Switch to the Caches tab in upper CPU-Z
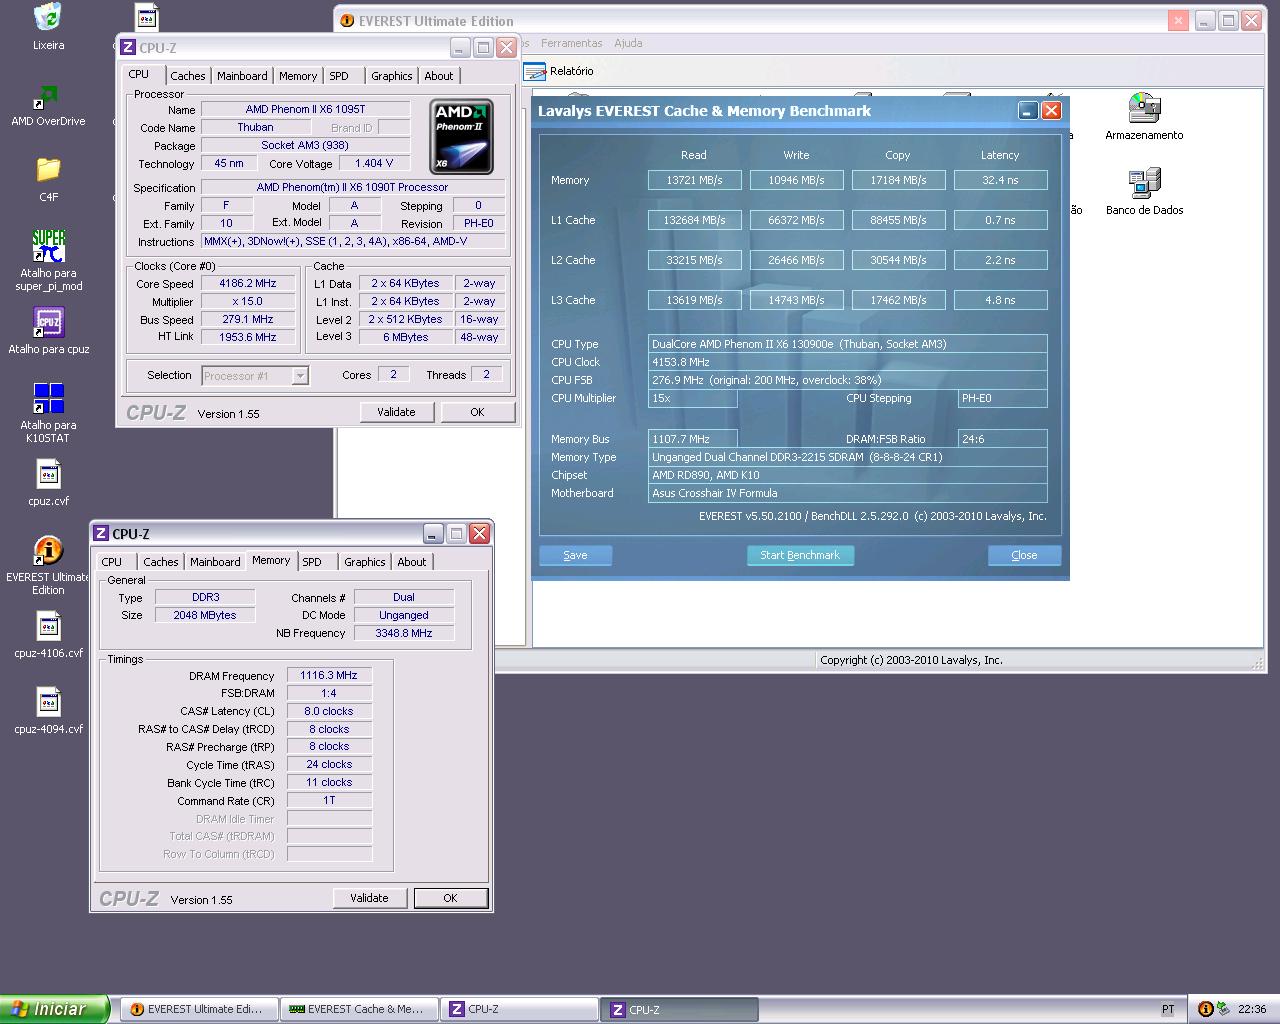1280x1024 pixels. (x=187, y=76)
